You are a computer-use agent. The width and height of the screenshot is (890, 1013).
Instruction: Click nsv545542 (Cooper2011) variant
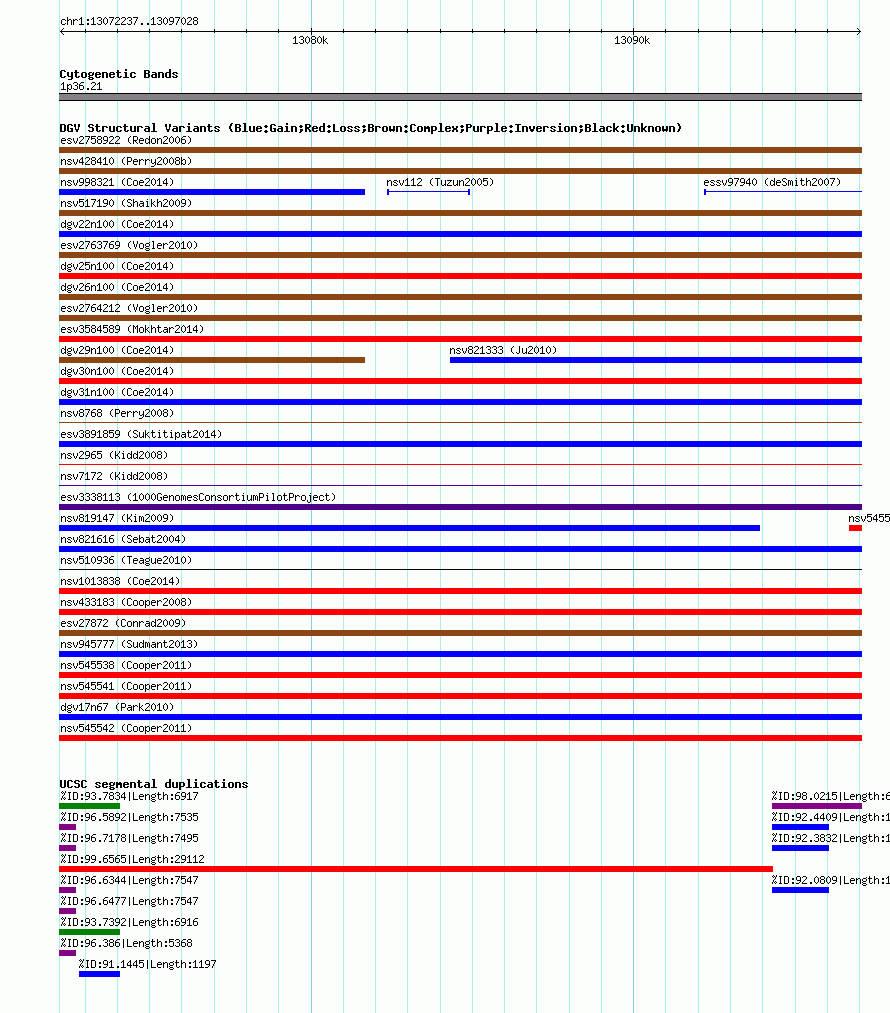click(x=126, y=728)
